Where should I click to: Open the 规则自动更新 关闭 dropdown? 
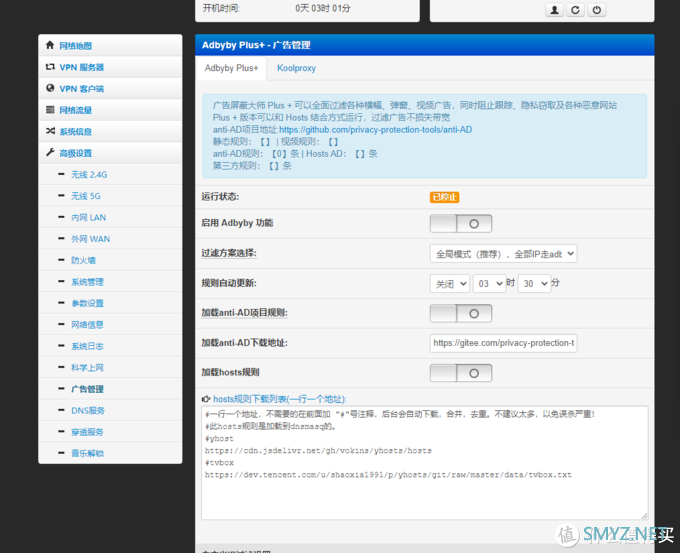[x=450, y=284]
